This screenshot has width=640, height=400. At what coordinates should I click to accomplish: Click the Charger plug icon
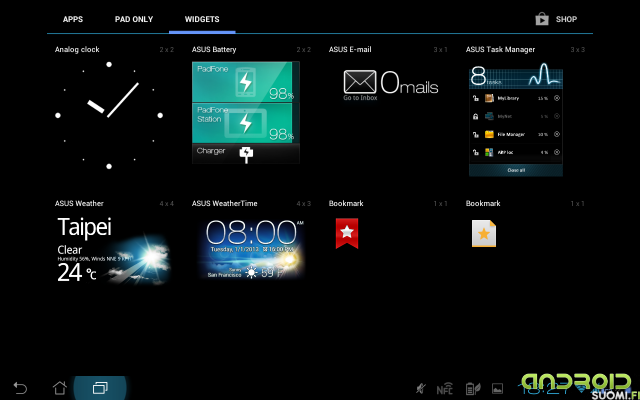(246, 154)
